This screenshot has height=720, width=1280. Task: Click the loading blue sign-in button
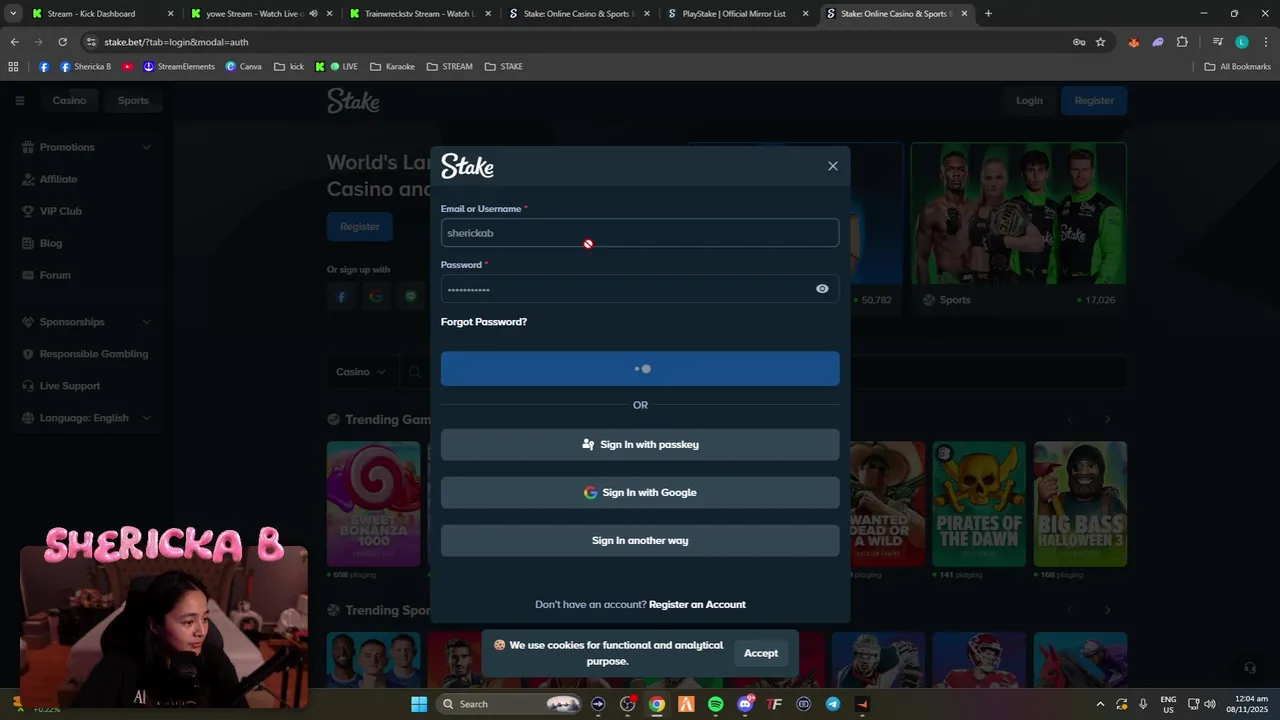pyautogui.click(x=640, y=369)
